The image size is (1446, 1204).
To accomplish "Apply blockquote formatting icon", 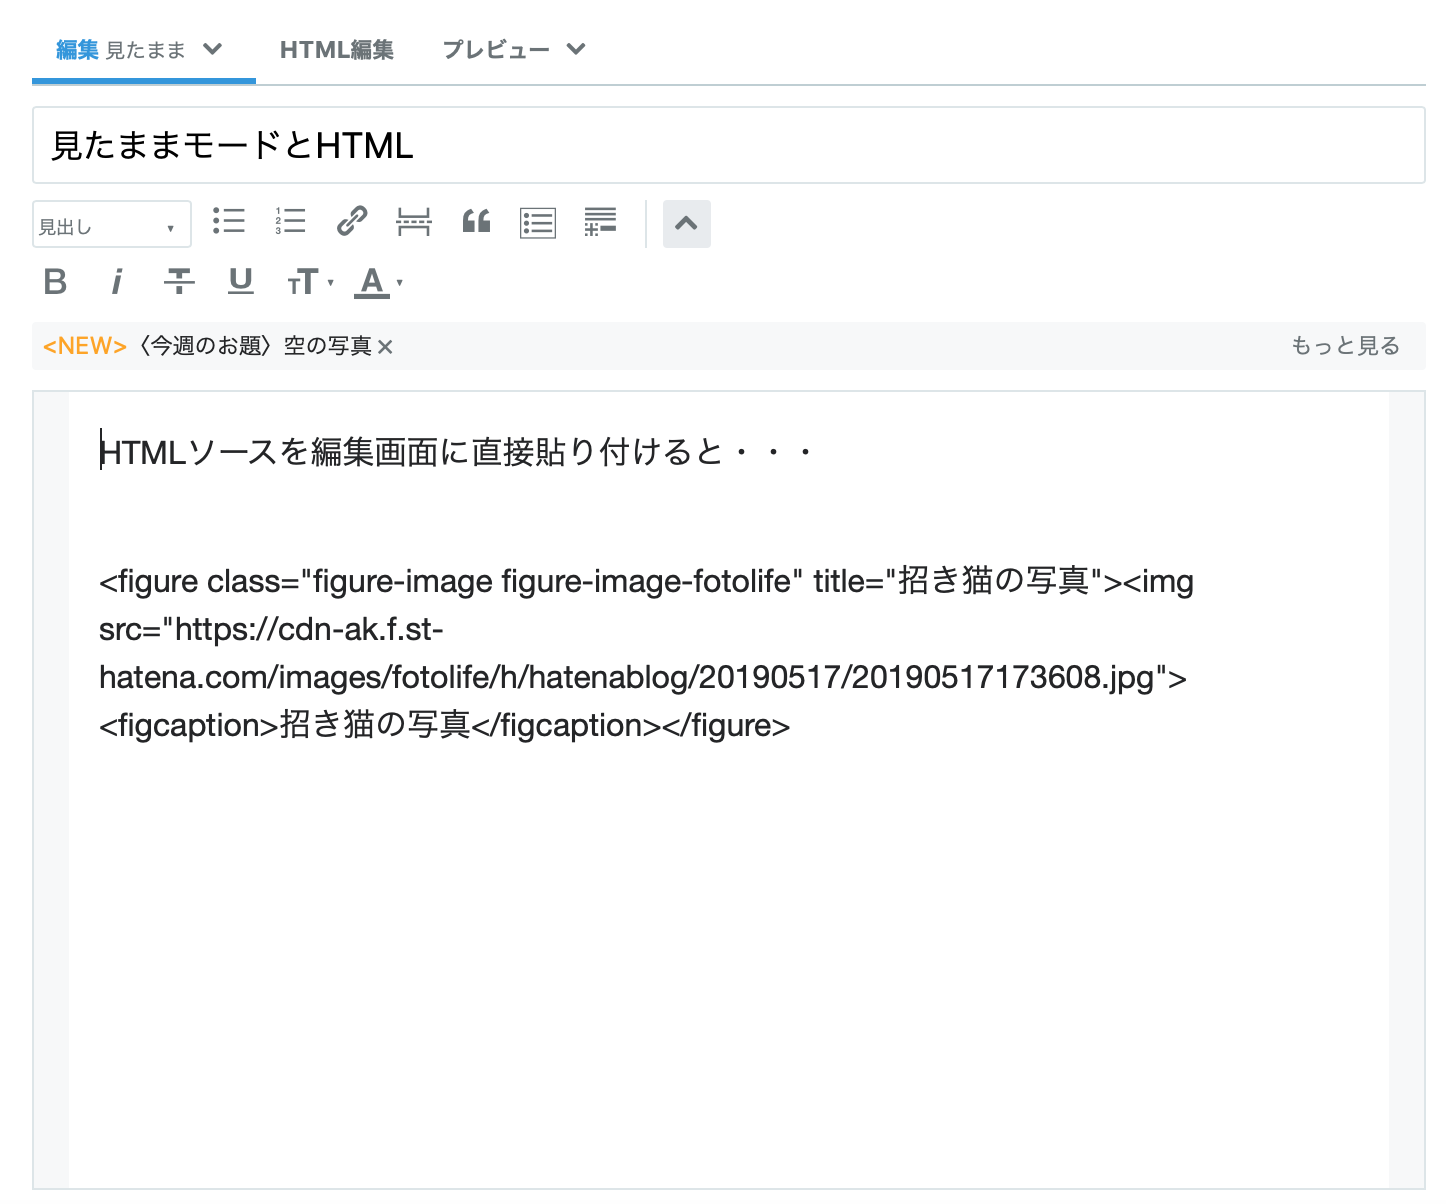I will [476, 221].
